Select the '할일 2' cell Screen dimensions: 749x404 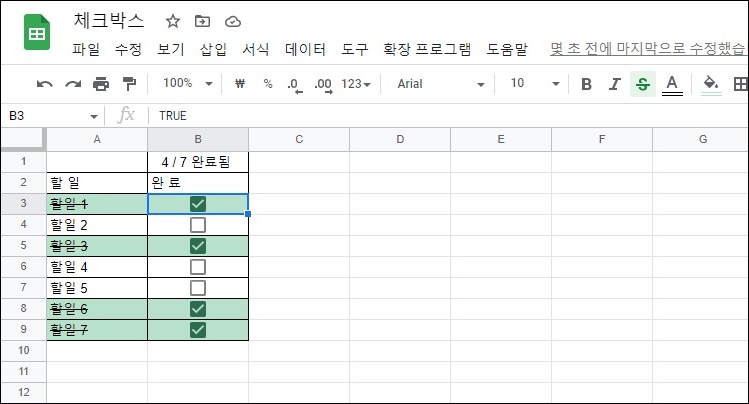pyautogui.click(x=97, y=225)
